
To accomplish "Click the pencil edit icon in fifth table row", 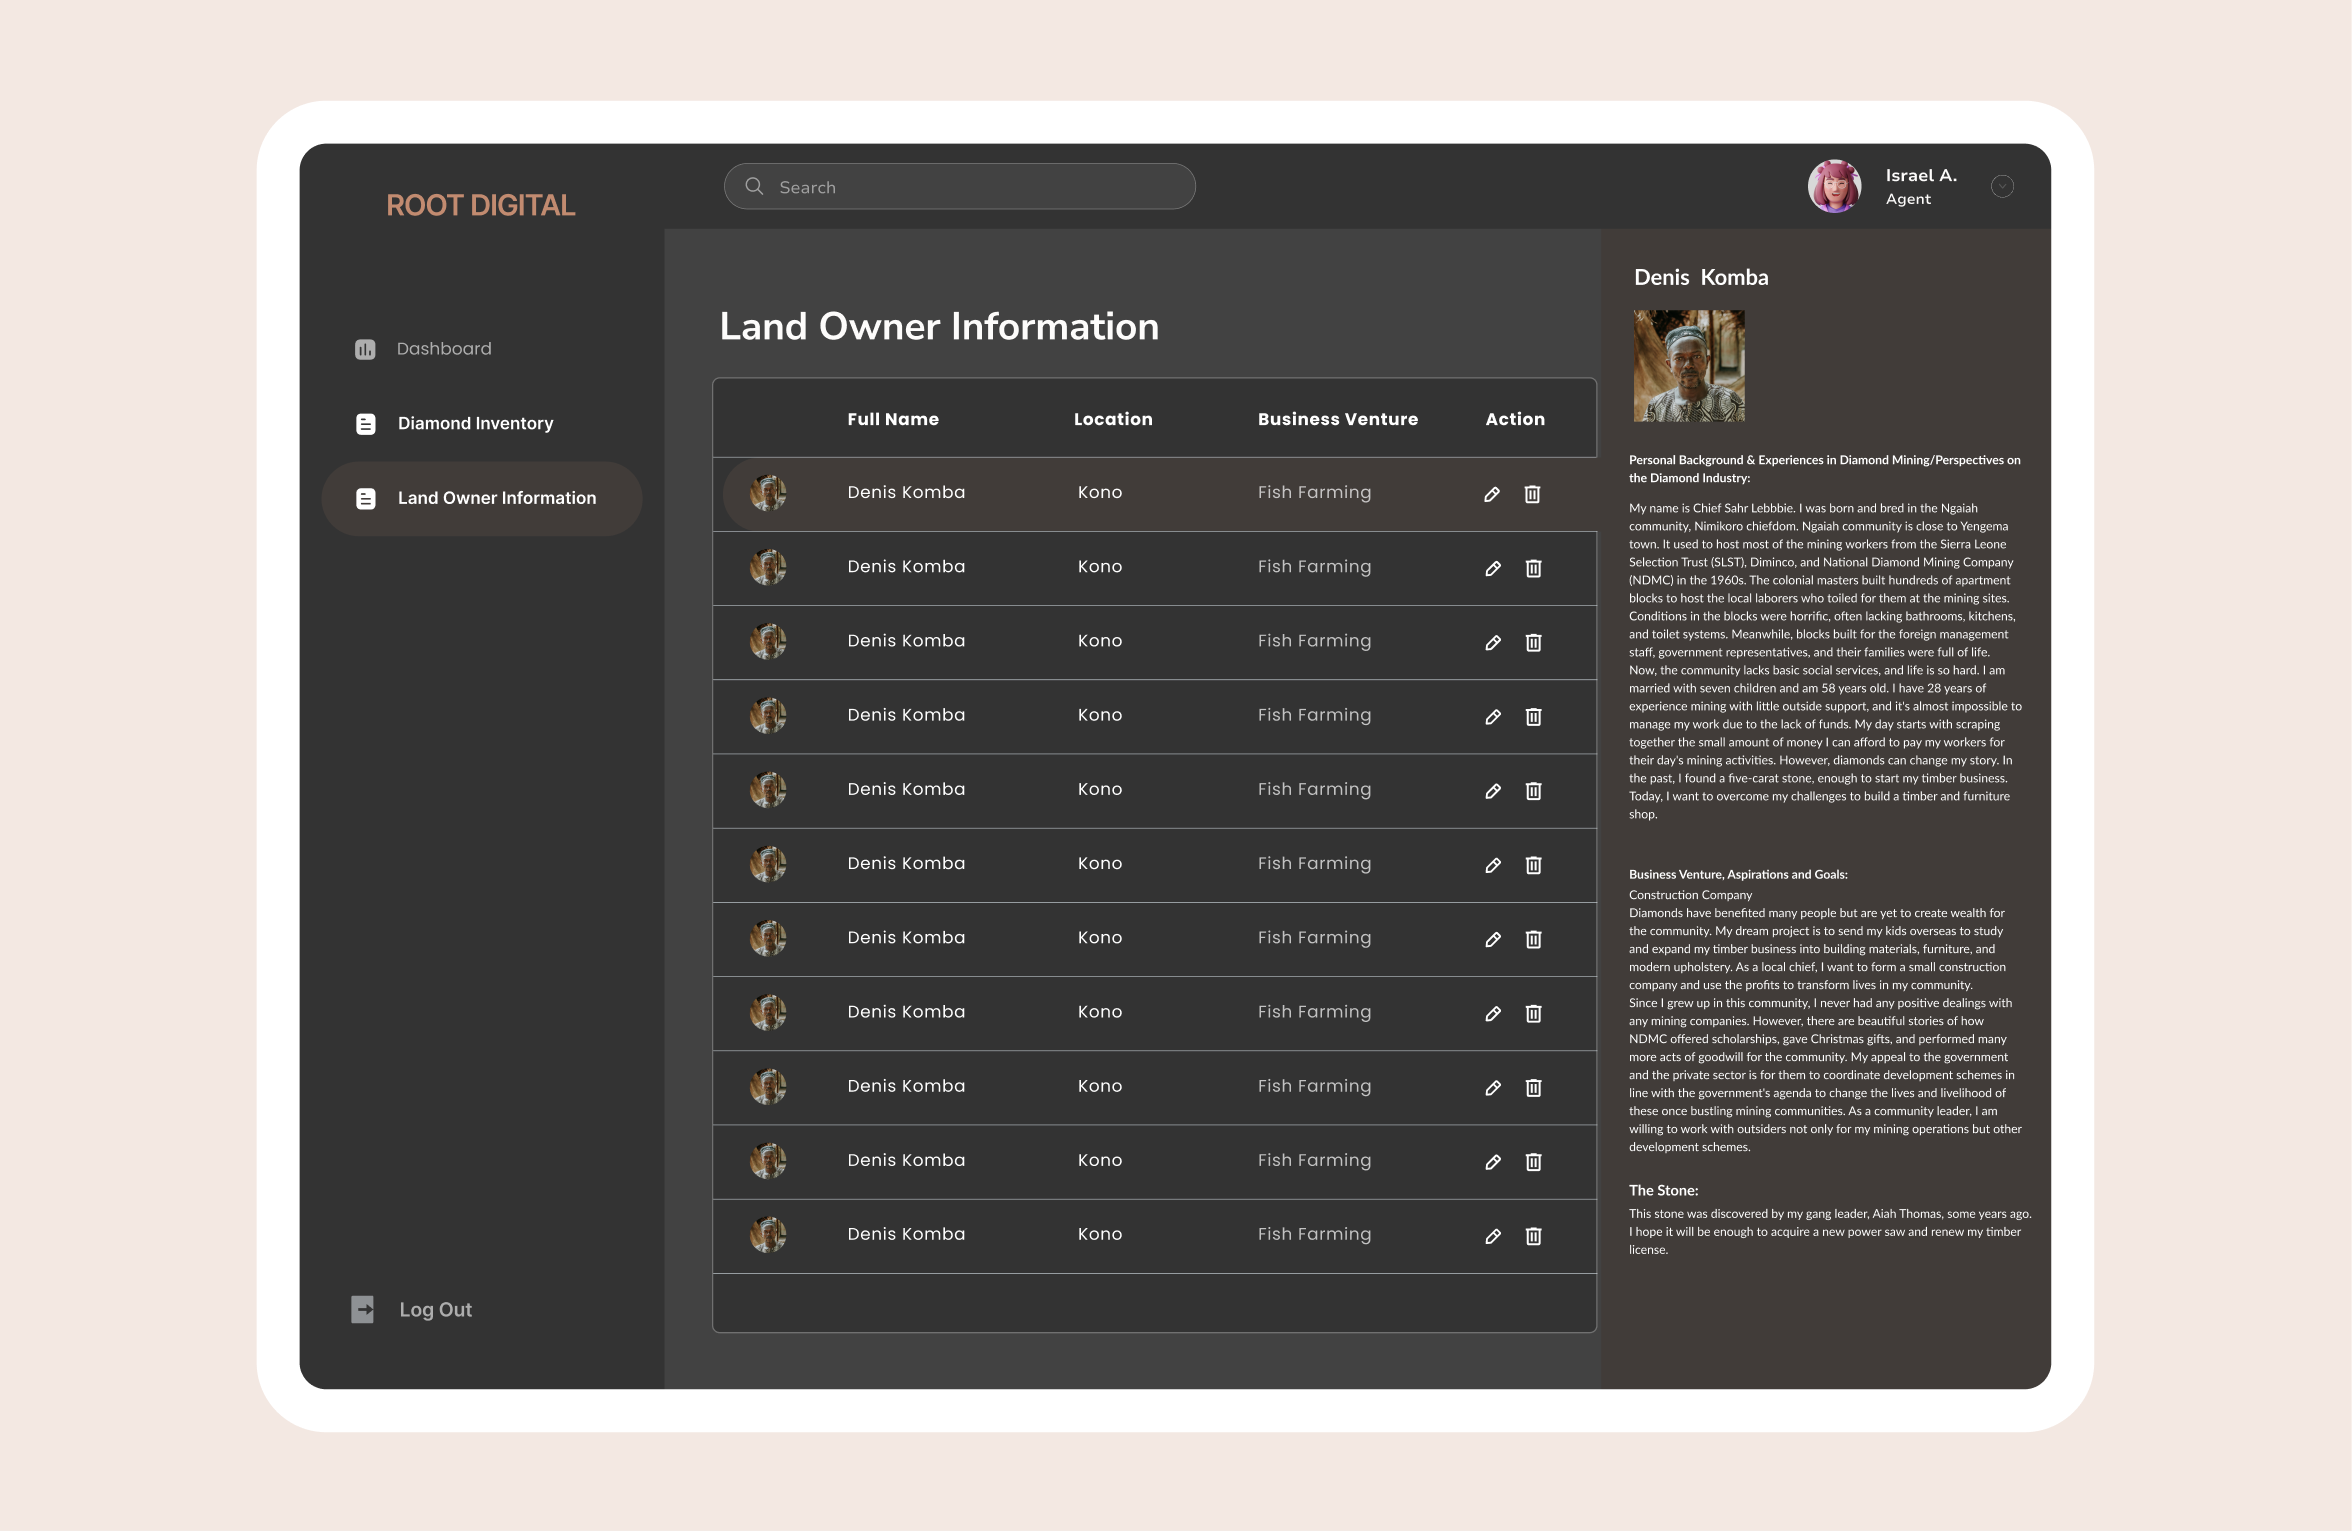I will click(x=1493, y=791).
